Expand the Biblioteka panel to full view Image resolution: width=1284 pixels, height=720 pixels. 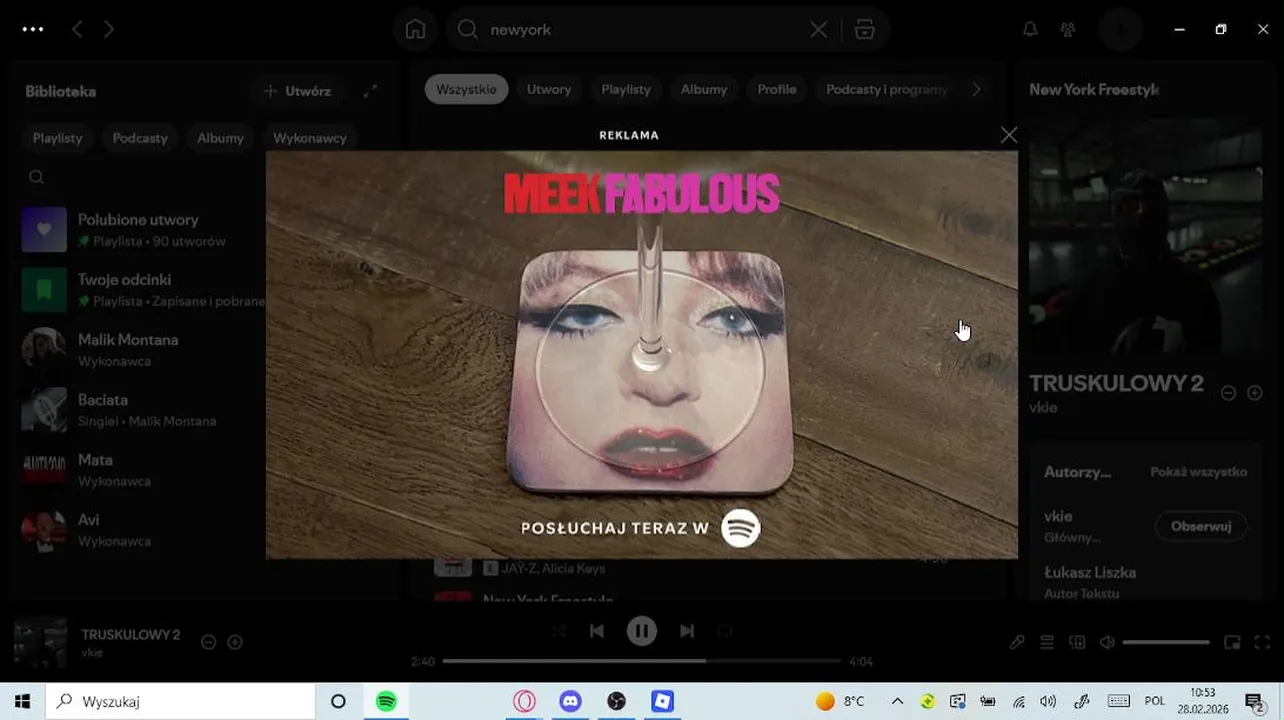pos(370,91)
